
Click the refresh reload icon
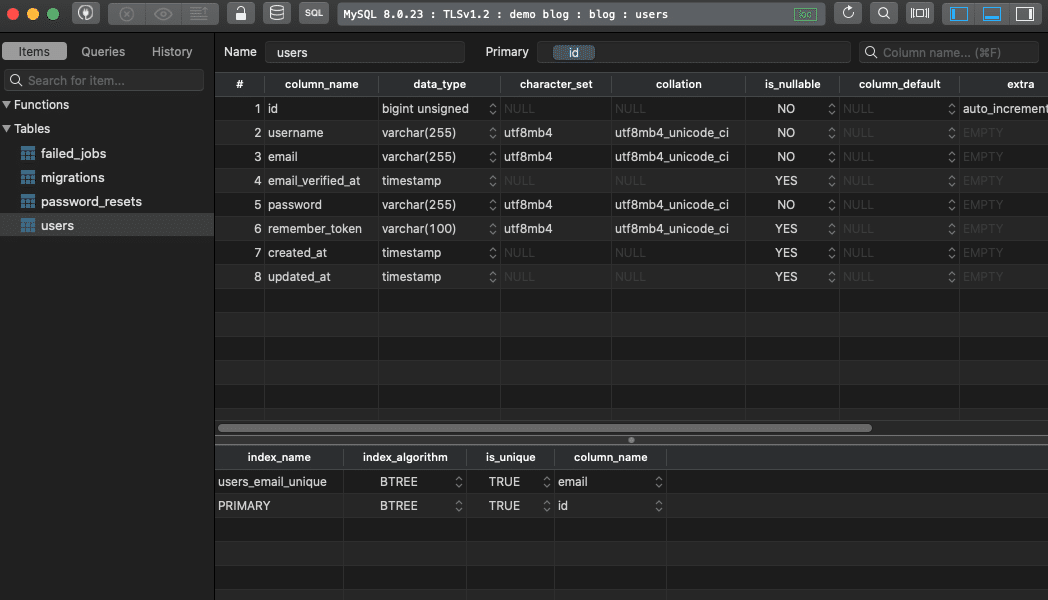pyautogui.click(x=848, y=13)
